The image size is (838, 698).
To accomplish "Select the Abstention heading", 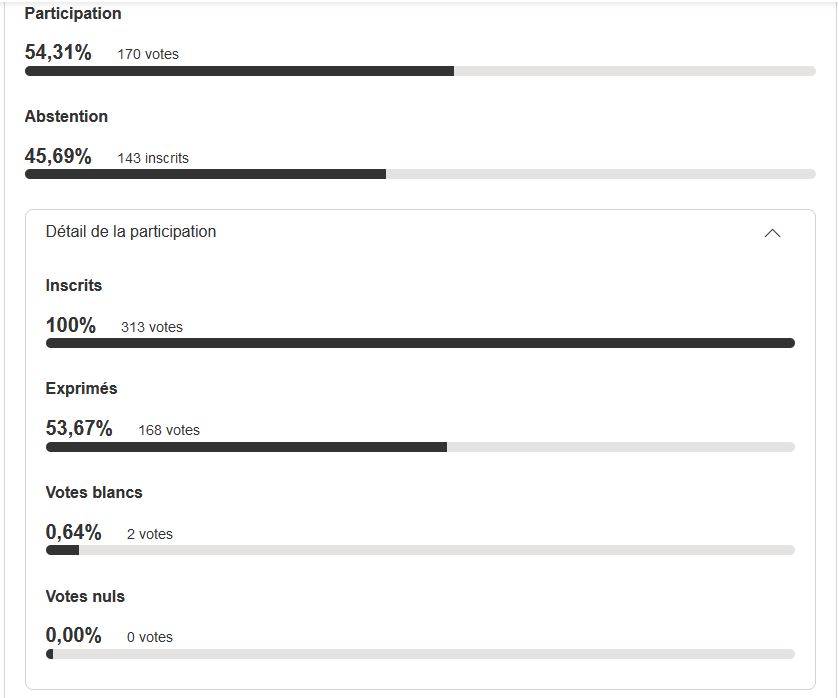I will [x=66, y=116].
